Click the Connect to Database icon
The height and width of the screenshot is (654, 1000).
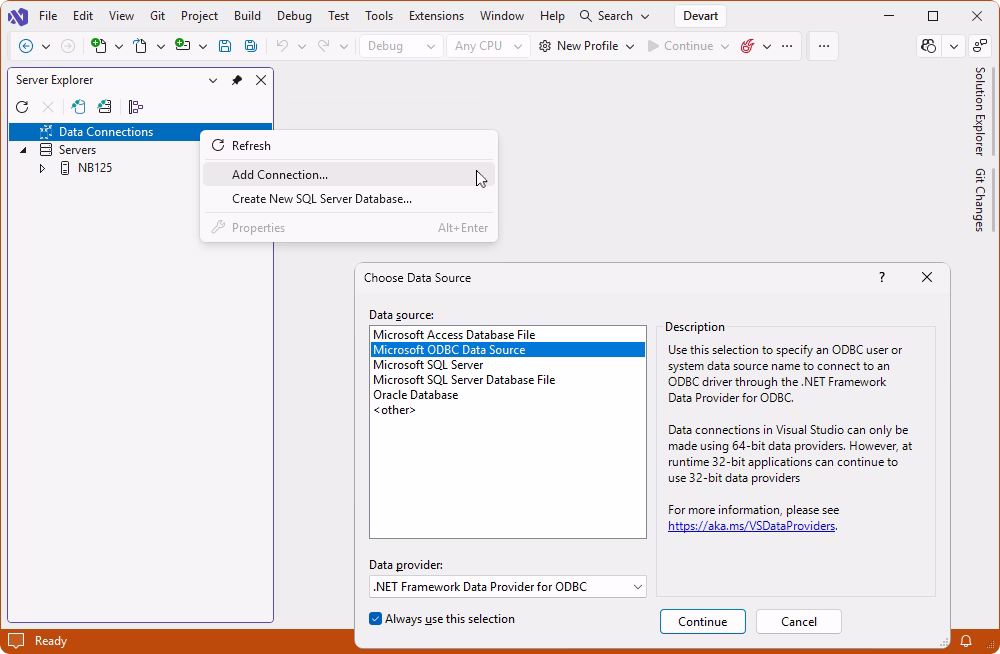tap(78, 107)
